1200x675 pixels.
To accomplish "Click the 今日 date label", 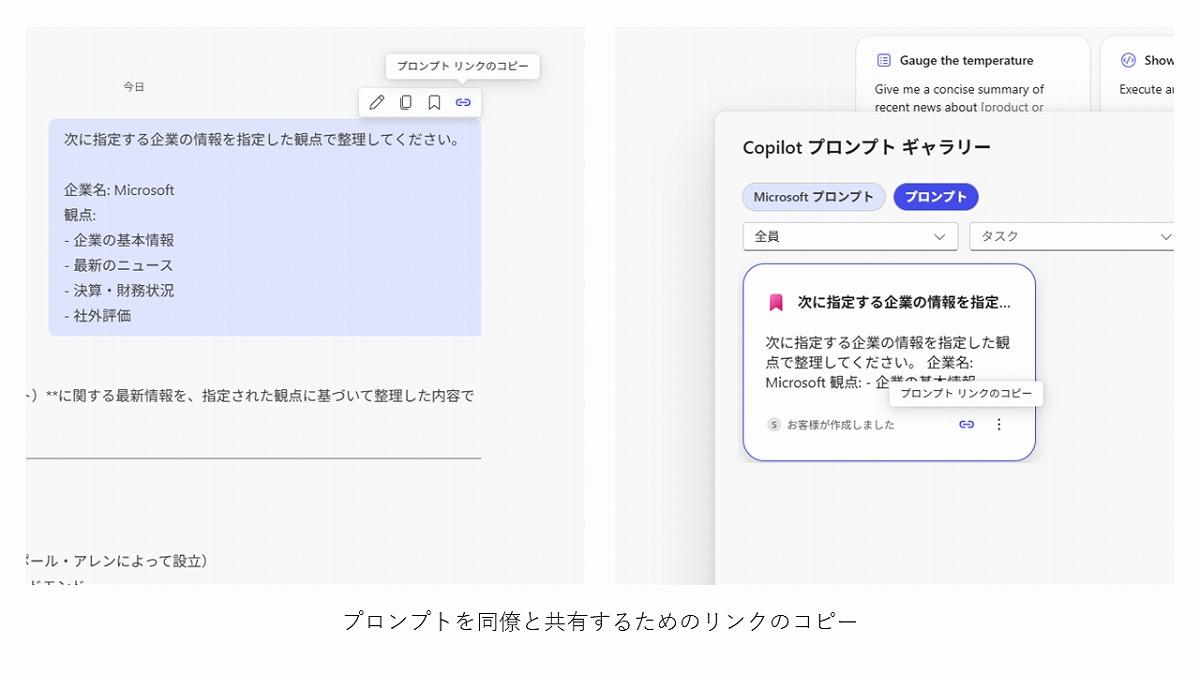I will 134,87.
